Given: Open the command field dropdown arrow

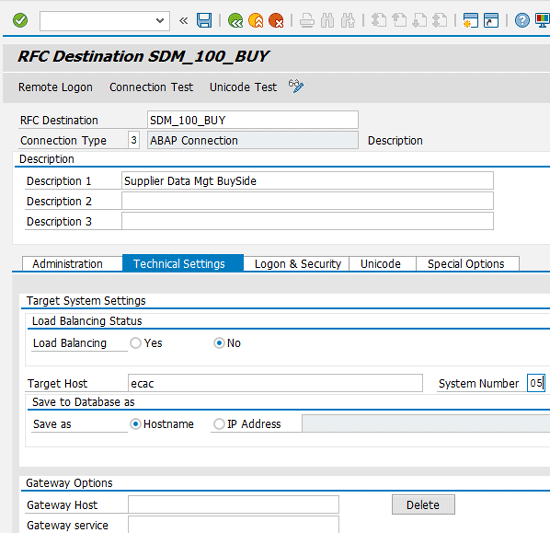Looking at the screenshot, I should [x=160, y=21].
